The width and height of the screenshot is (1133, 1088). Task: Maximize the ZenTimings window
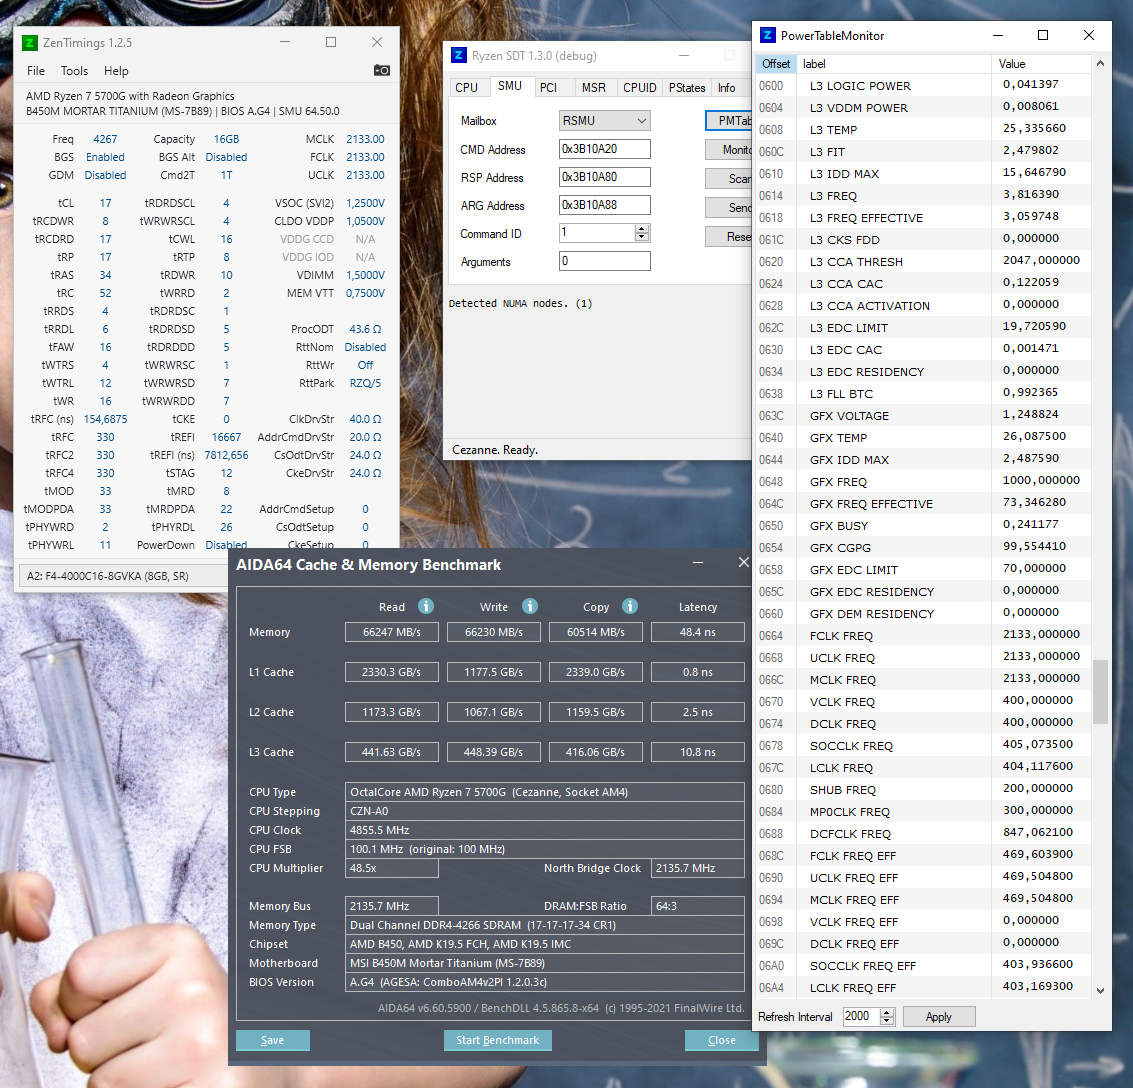pyautogui.click(x=331, y=42)
